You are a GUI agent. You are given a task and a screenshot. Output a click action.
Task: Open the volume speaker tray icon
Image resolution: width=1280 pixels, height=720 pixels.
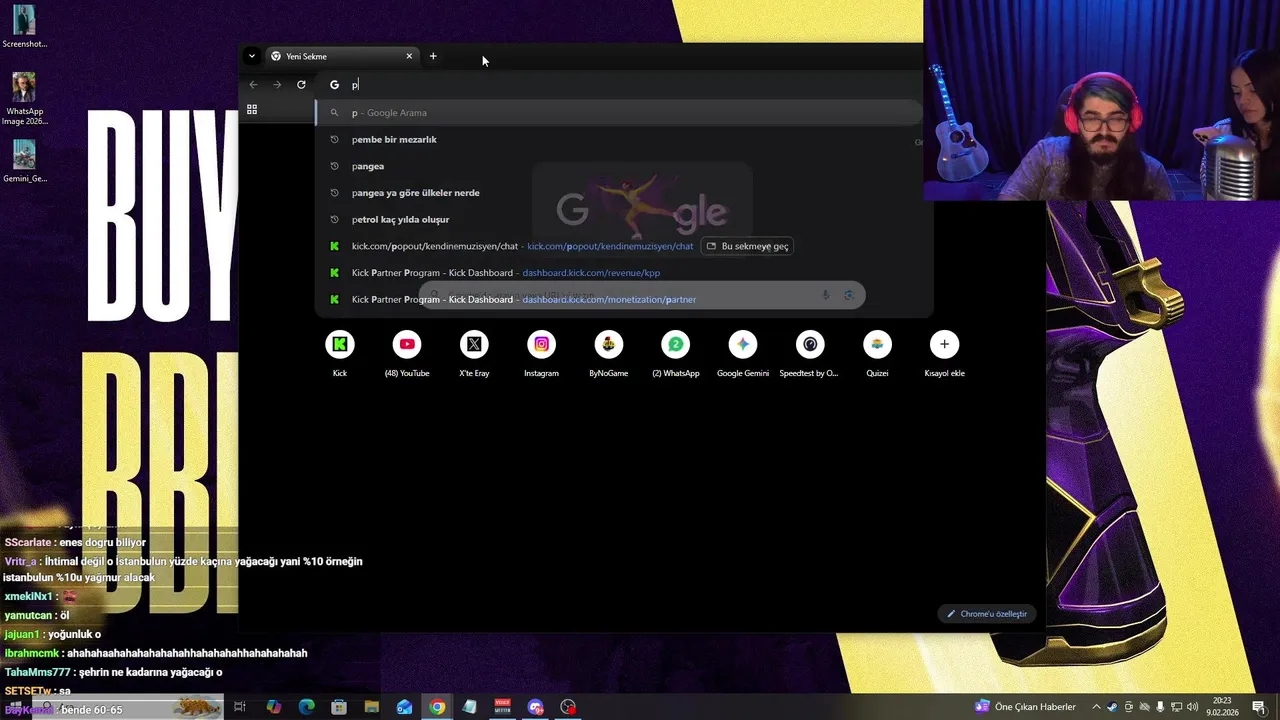click(1192, 707)
